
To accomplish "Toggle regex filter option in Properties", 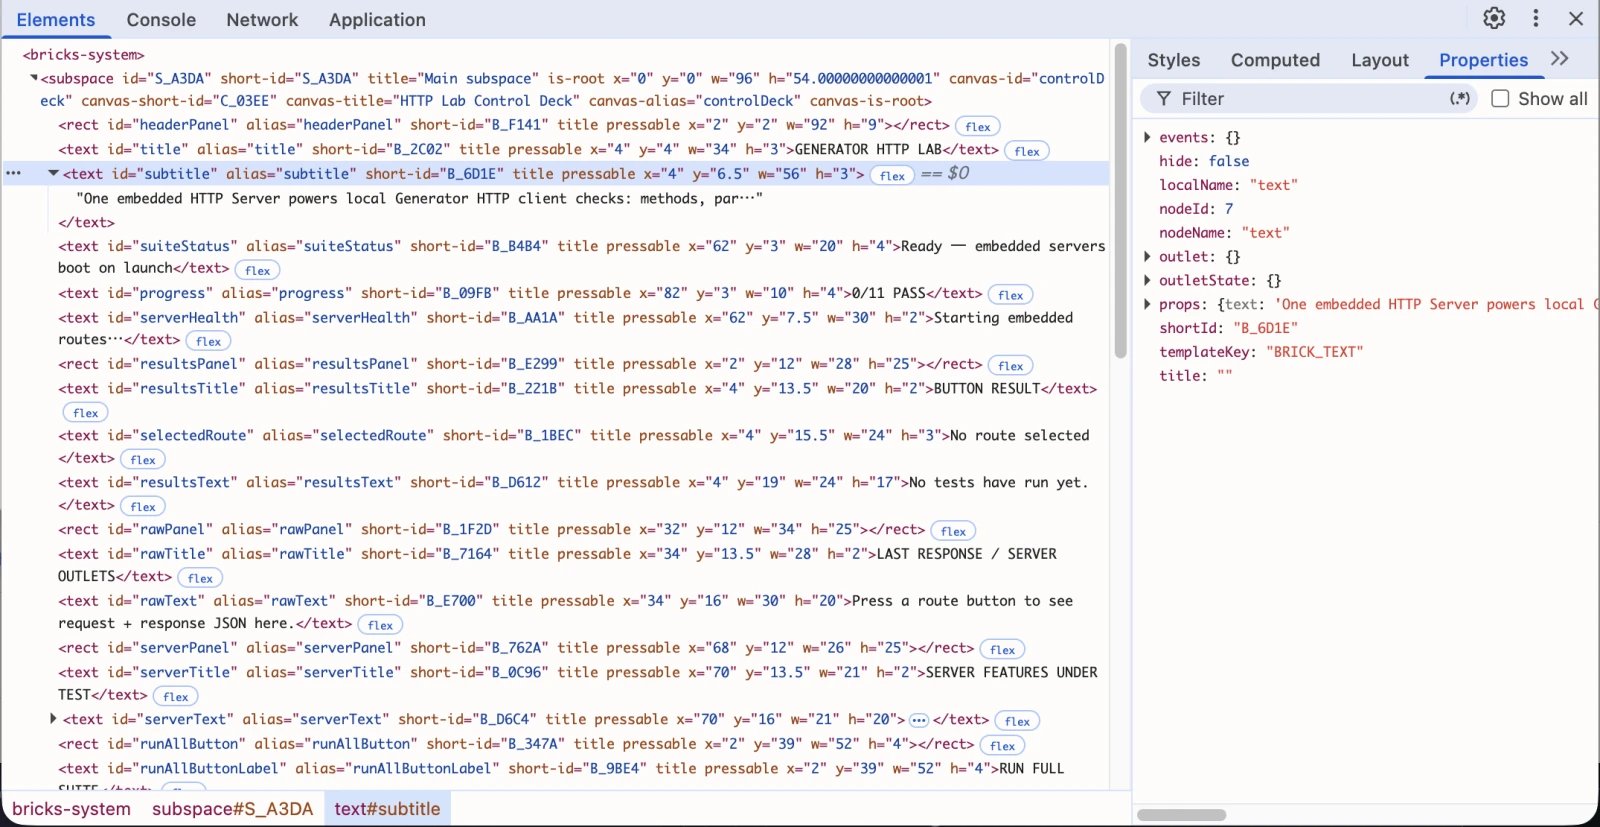I will coord(1460,98).
